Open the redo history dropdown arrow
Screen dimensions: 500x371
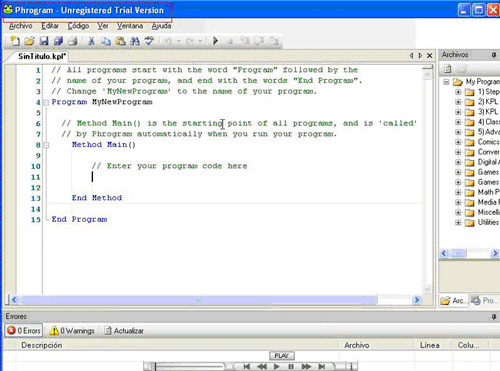pos(200,41)
